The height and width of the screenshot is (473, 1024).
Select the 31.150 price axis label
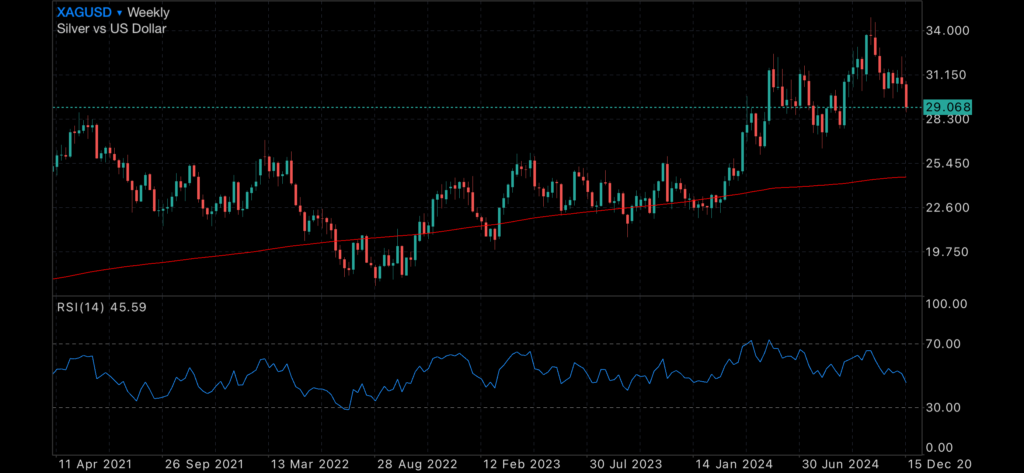pos(948,75)
